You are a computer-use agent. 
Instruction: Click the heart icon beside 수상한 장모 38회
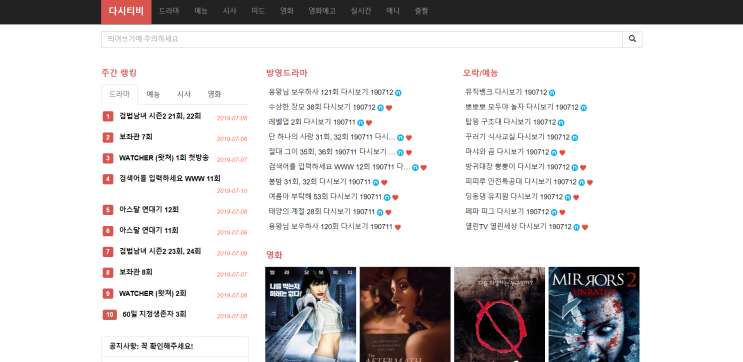tap(389, 108)
